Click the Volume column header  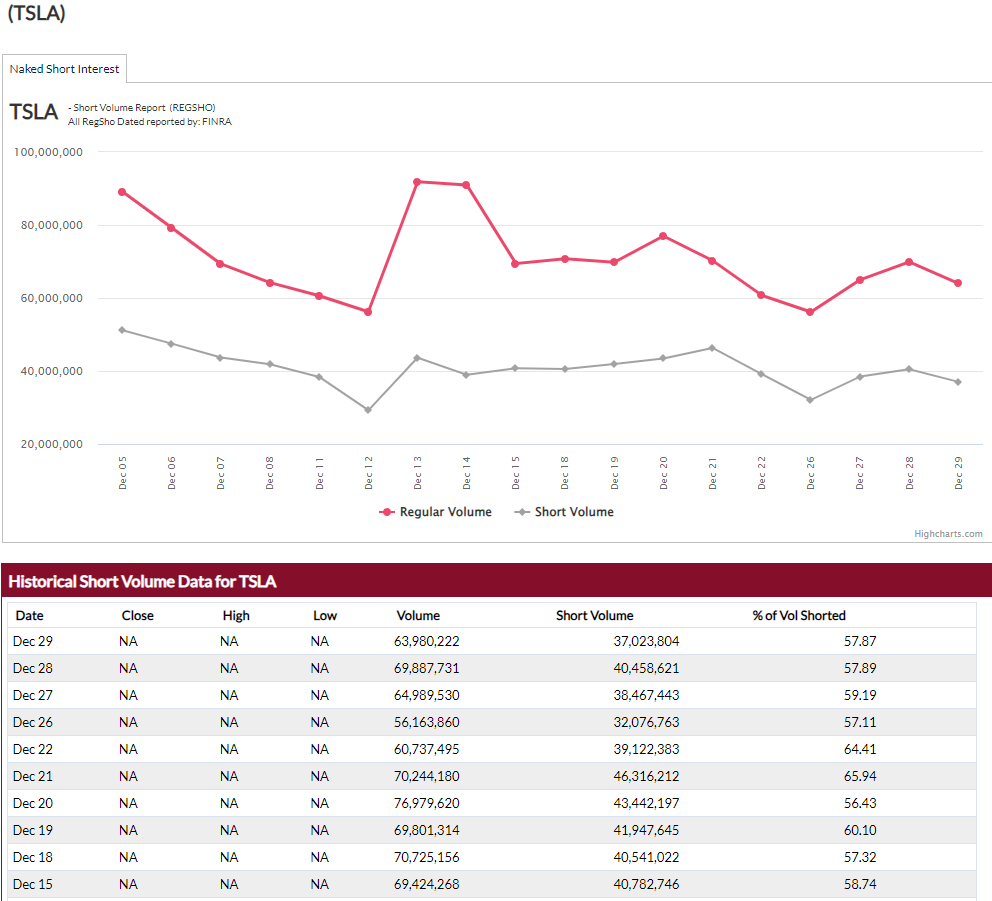point(418,616)
